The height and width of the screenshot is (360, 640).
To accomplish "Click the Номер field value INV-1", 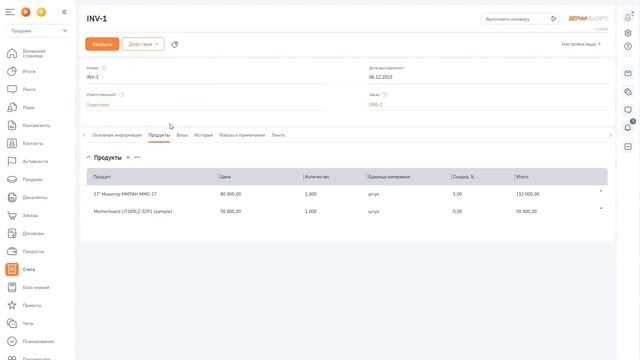I will coord(206,77).
